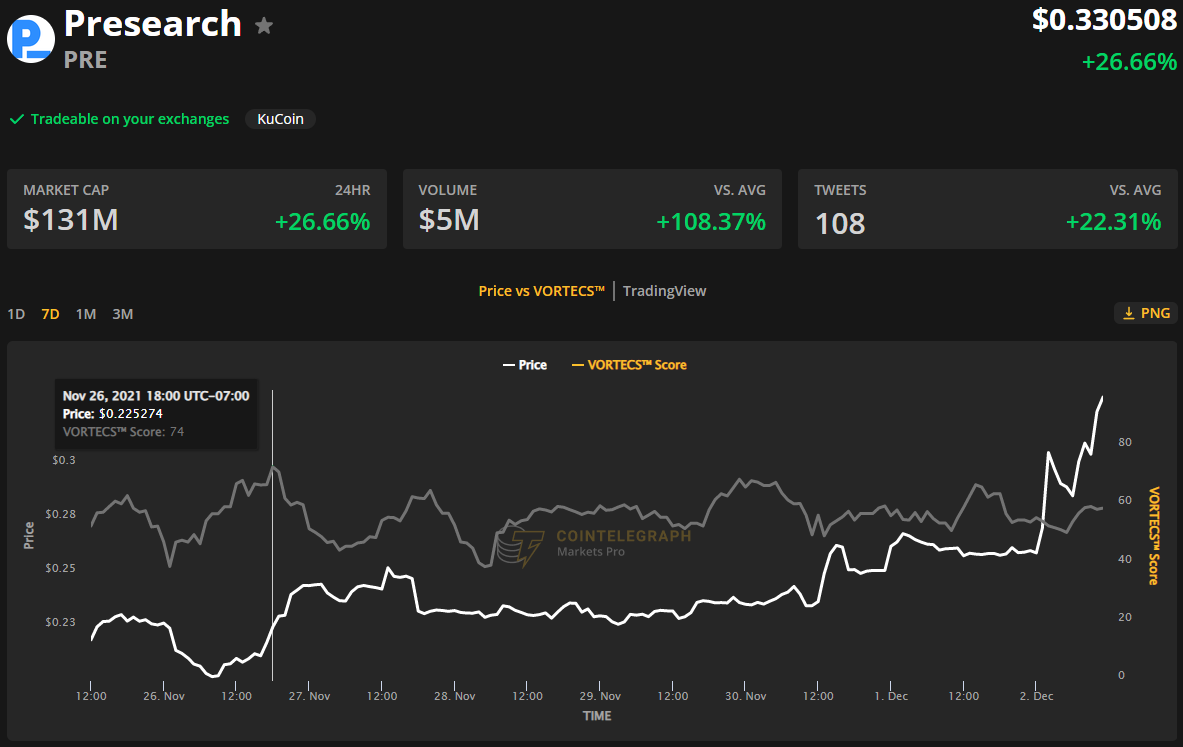This screenshot has height=747, width=1183.
Task: Click the 28. Nov label on time axis
Action: click(x=455, y=696)
